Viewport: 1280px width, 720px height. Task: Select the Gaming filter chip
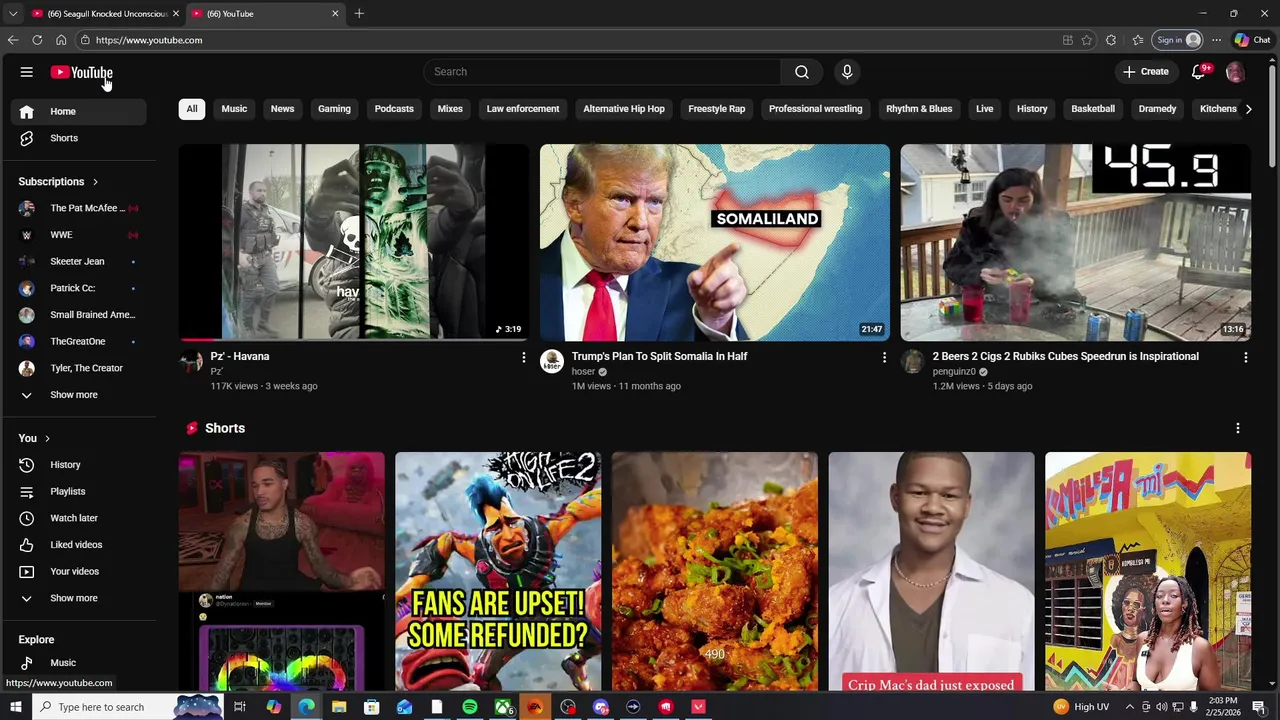click(x=334, y=109)
